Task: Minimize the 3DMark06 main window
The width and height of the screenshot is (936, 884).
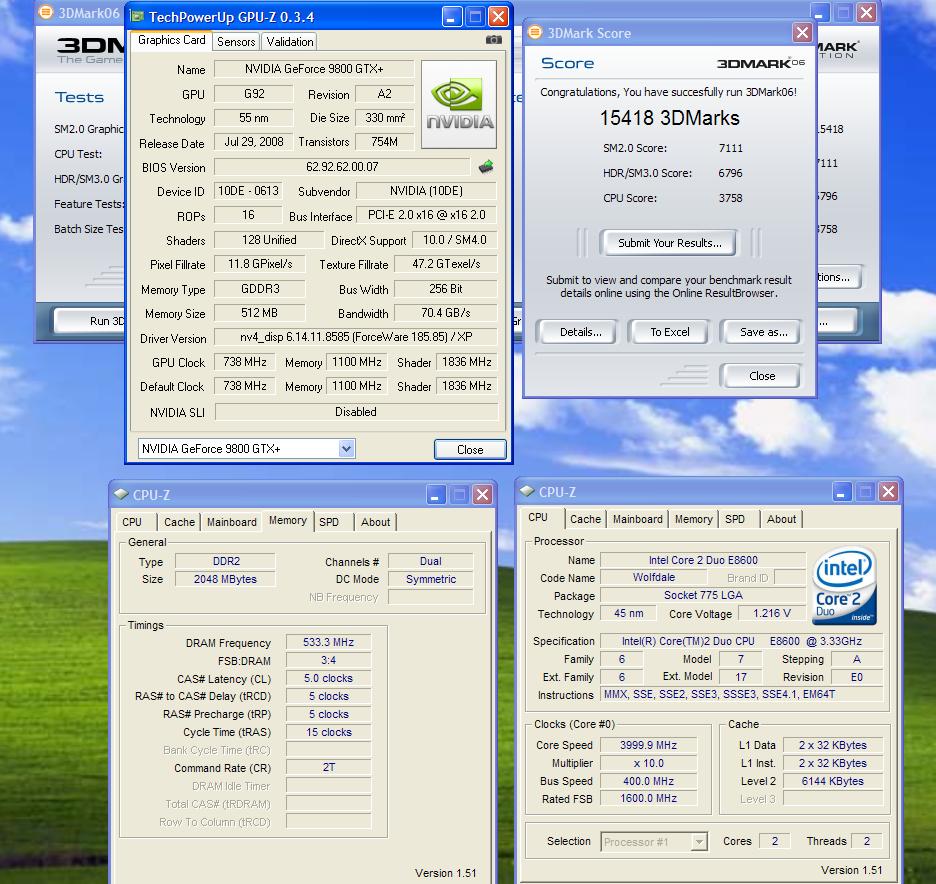Action: pyautogui.click(x=819, y=13)
